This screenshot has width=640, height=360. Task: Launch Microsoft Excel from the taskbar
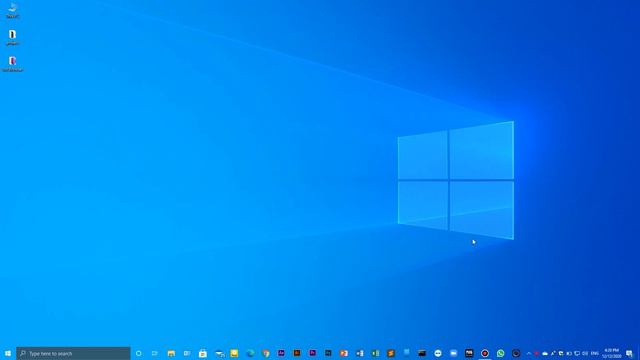click(375, 353)
